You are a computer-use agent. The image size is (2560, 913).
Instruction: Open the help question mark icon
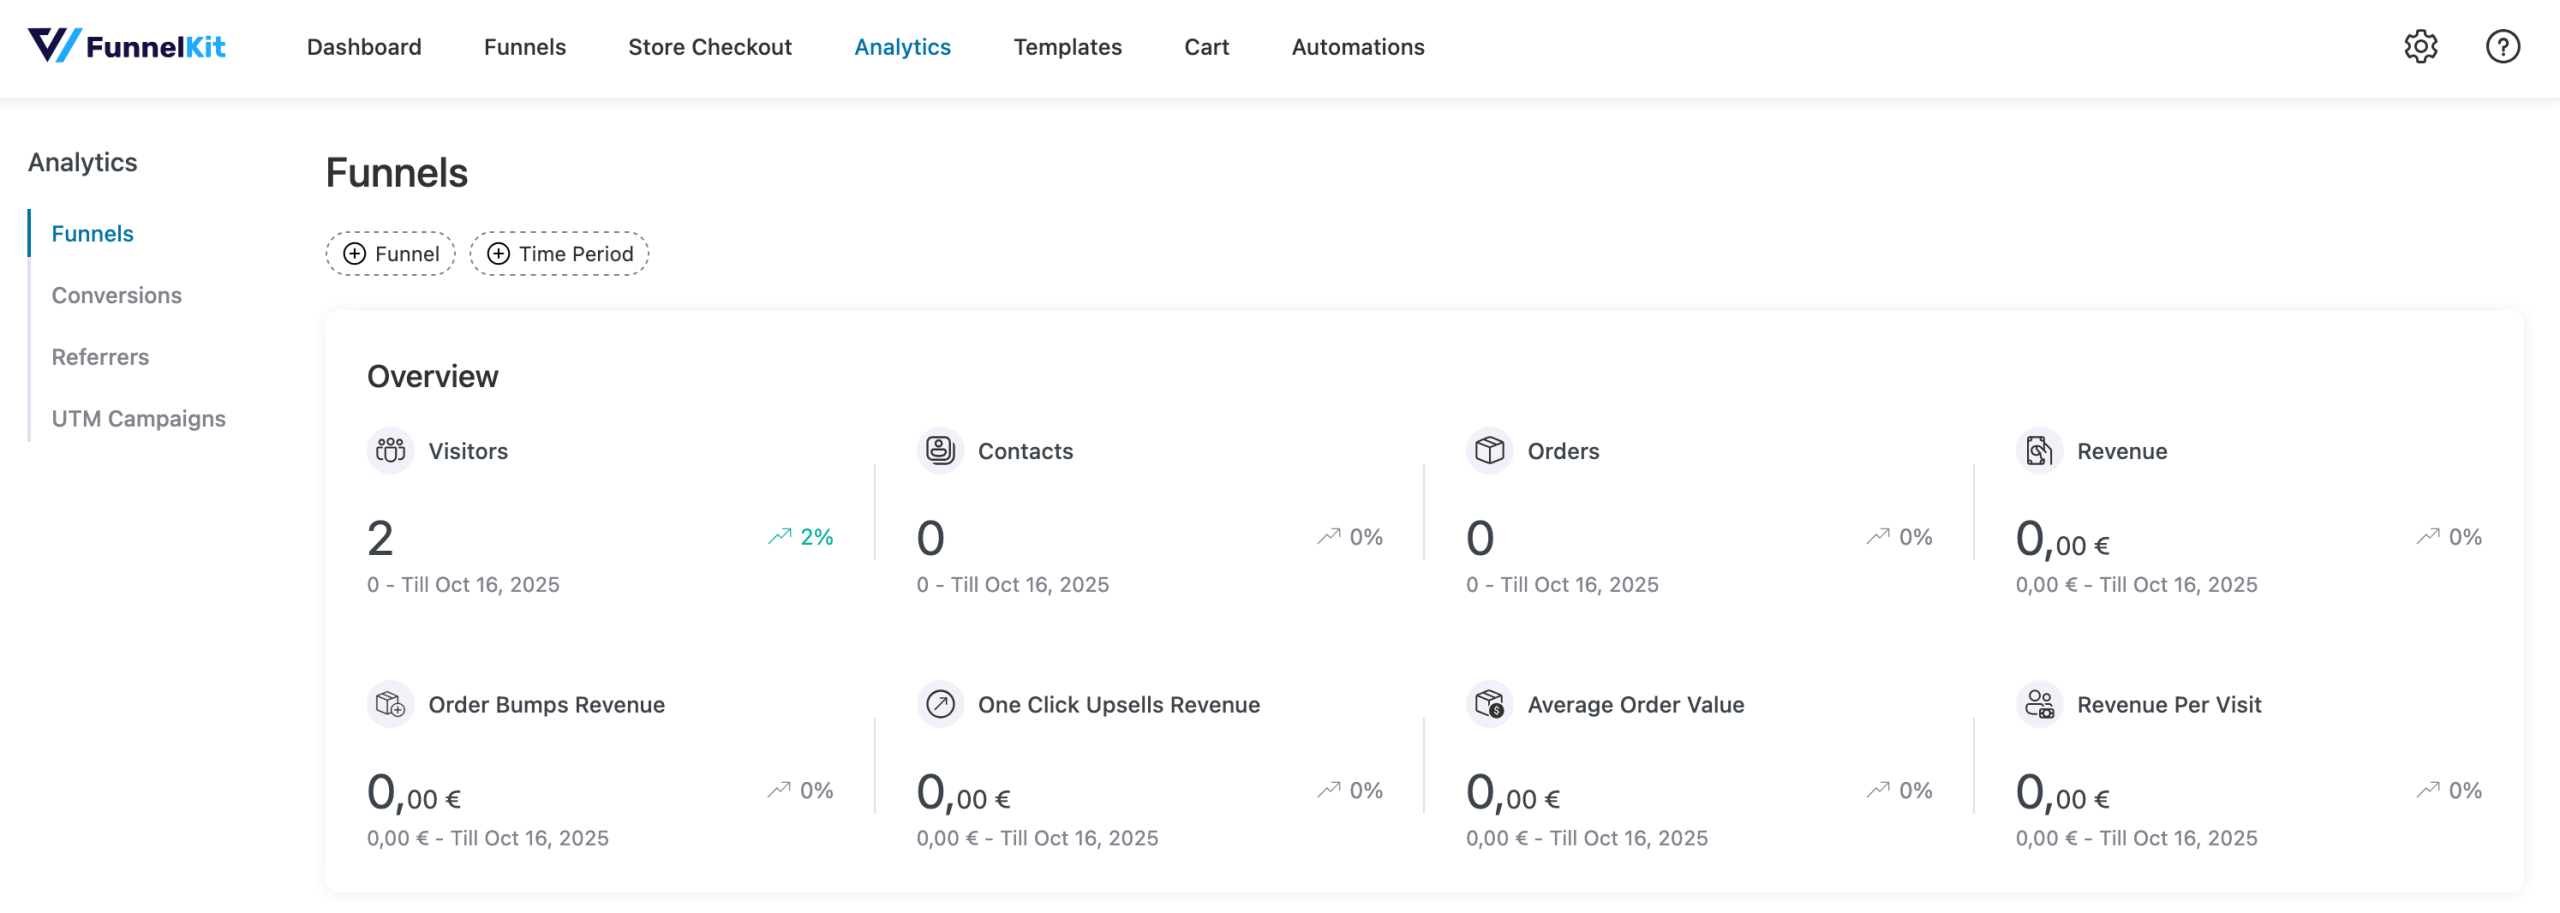2502,47
